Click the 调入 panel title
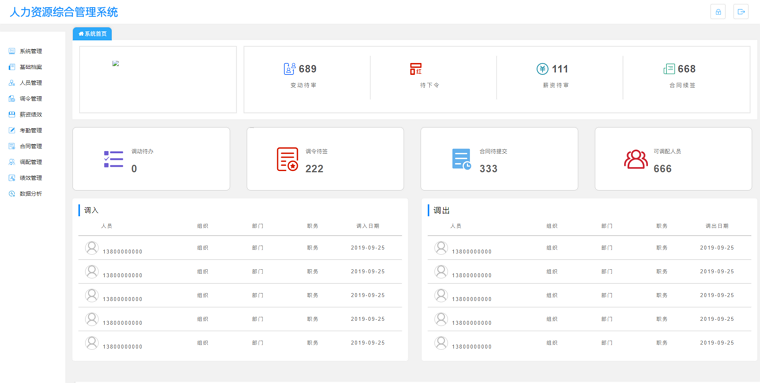 91,210
